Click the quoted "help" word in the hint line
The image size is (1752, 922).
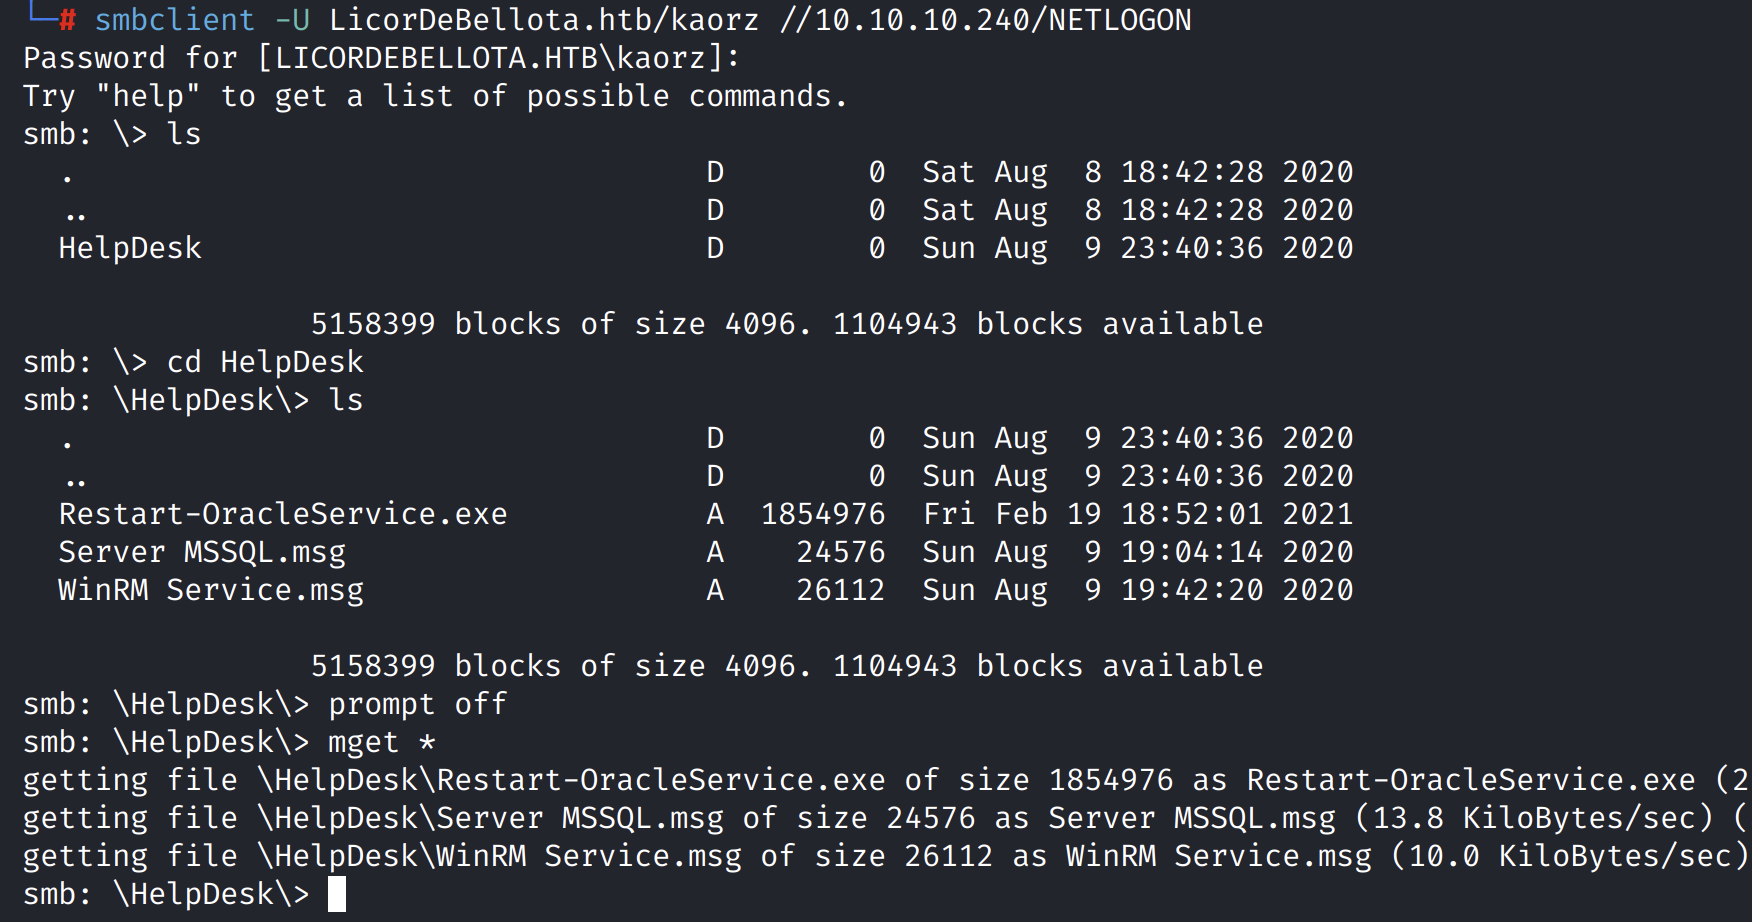pos(148,96)
